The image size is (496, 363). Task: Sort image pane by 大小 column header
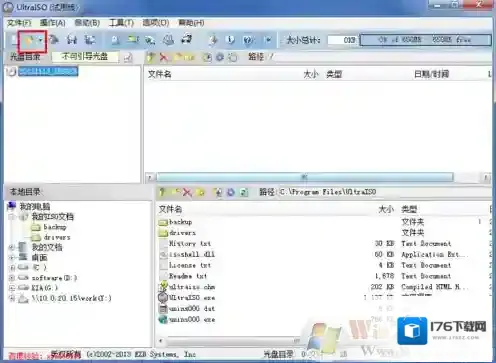point(311,74)
